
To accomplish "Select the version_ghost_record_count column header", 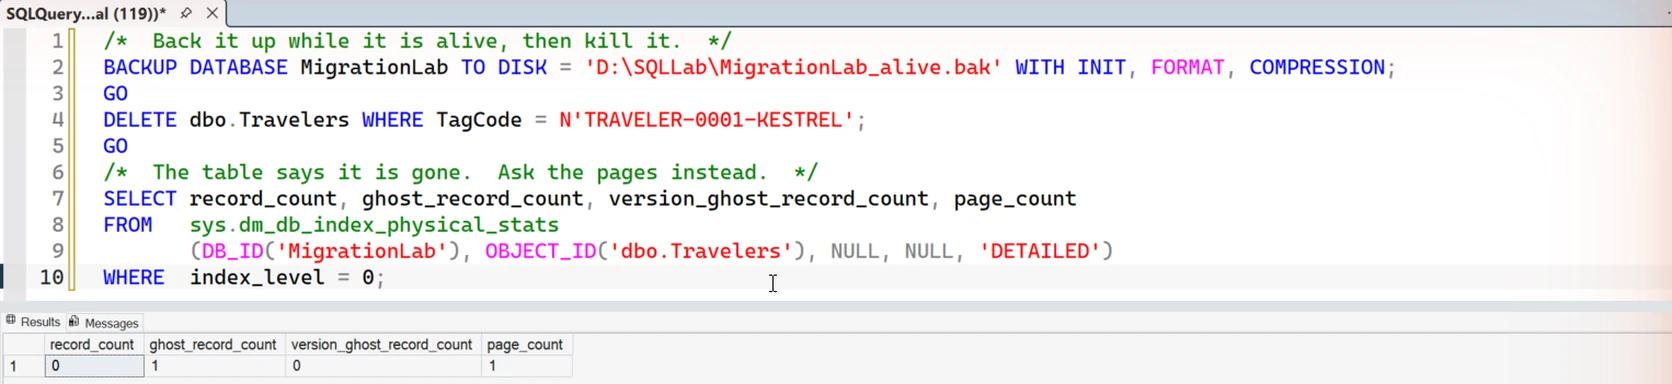I will point(384,344).
